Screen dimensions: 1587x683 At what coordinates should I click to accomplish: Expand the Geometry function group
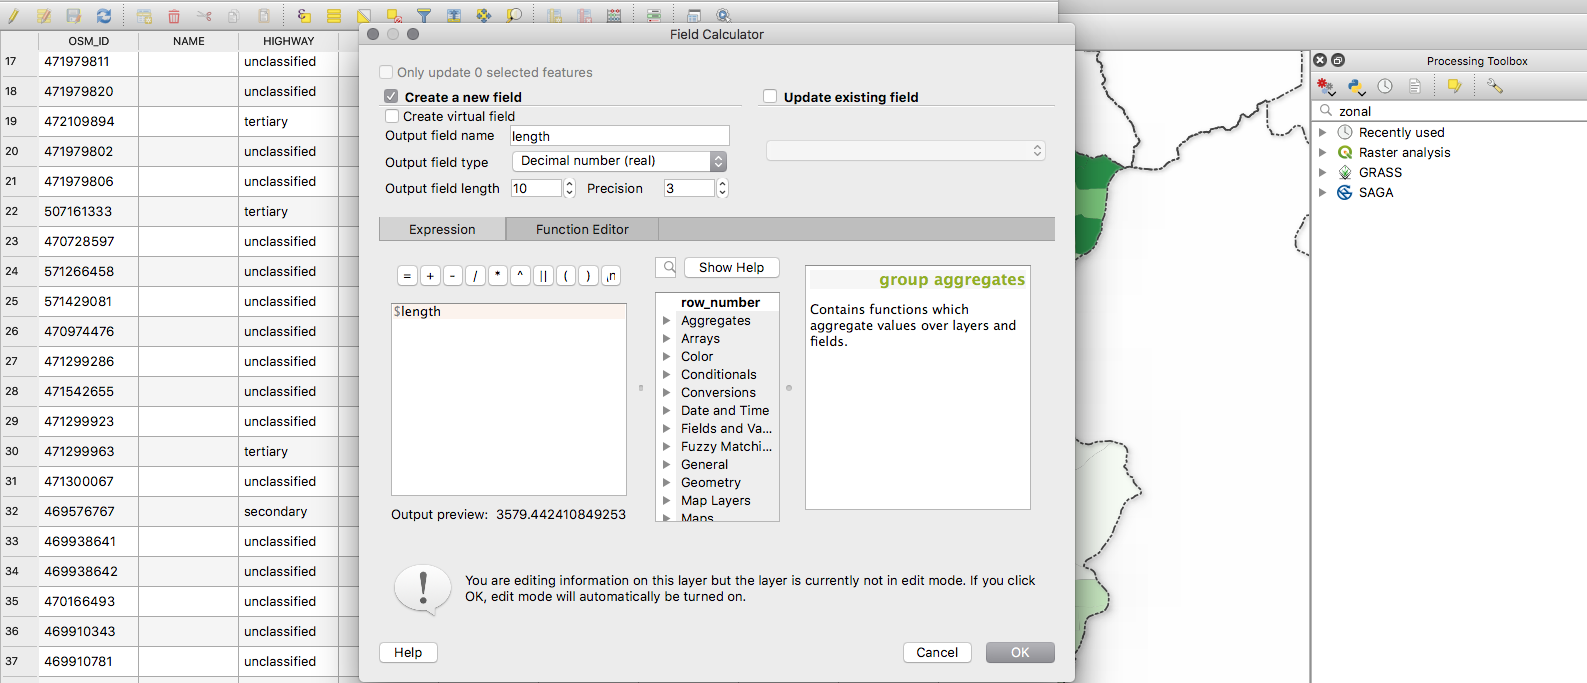click(x=667, y=483)
